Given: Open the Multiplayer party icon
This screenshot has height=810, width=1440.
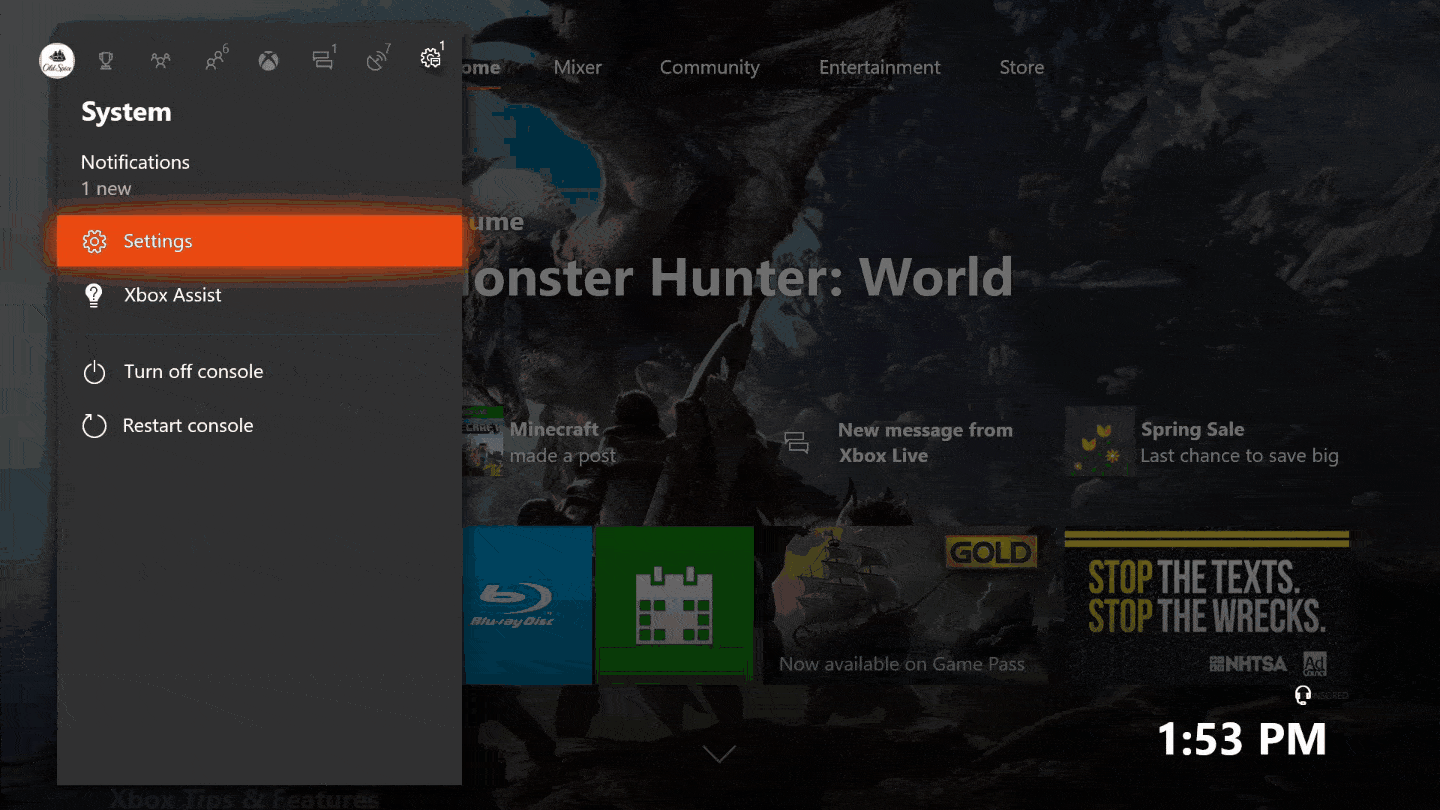Looking at the screenshot, I should (x=160, y=61).
